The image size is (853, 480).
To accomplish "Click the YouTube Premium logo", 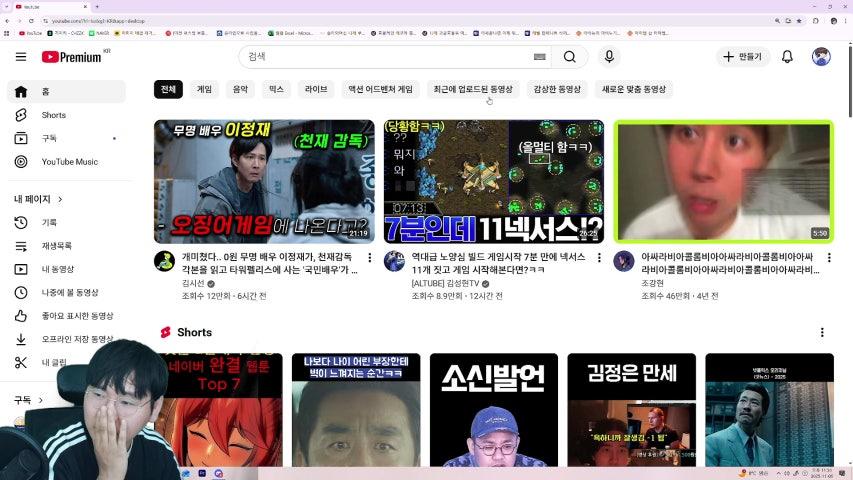I will click(72, 57).
